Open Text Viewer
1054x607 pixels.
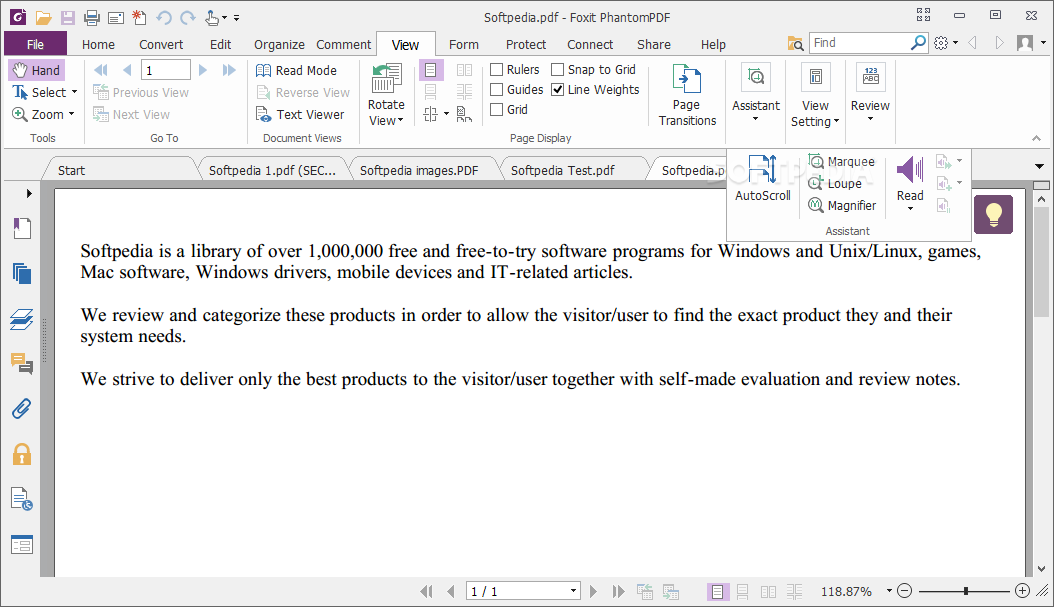[x=300, y=114]
